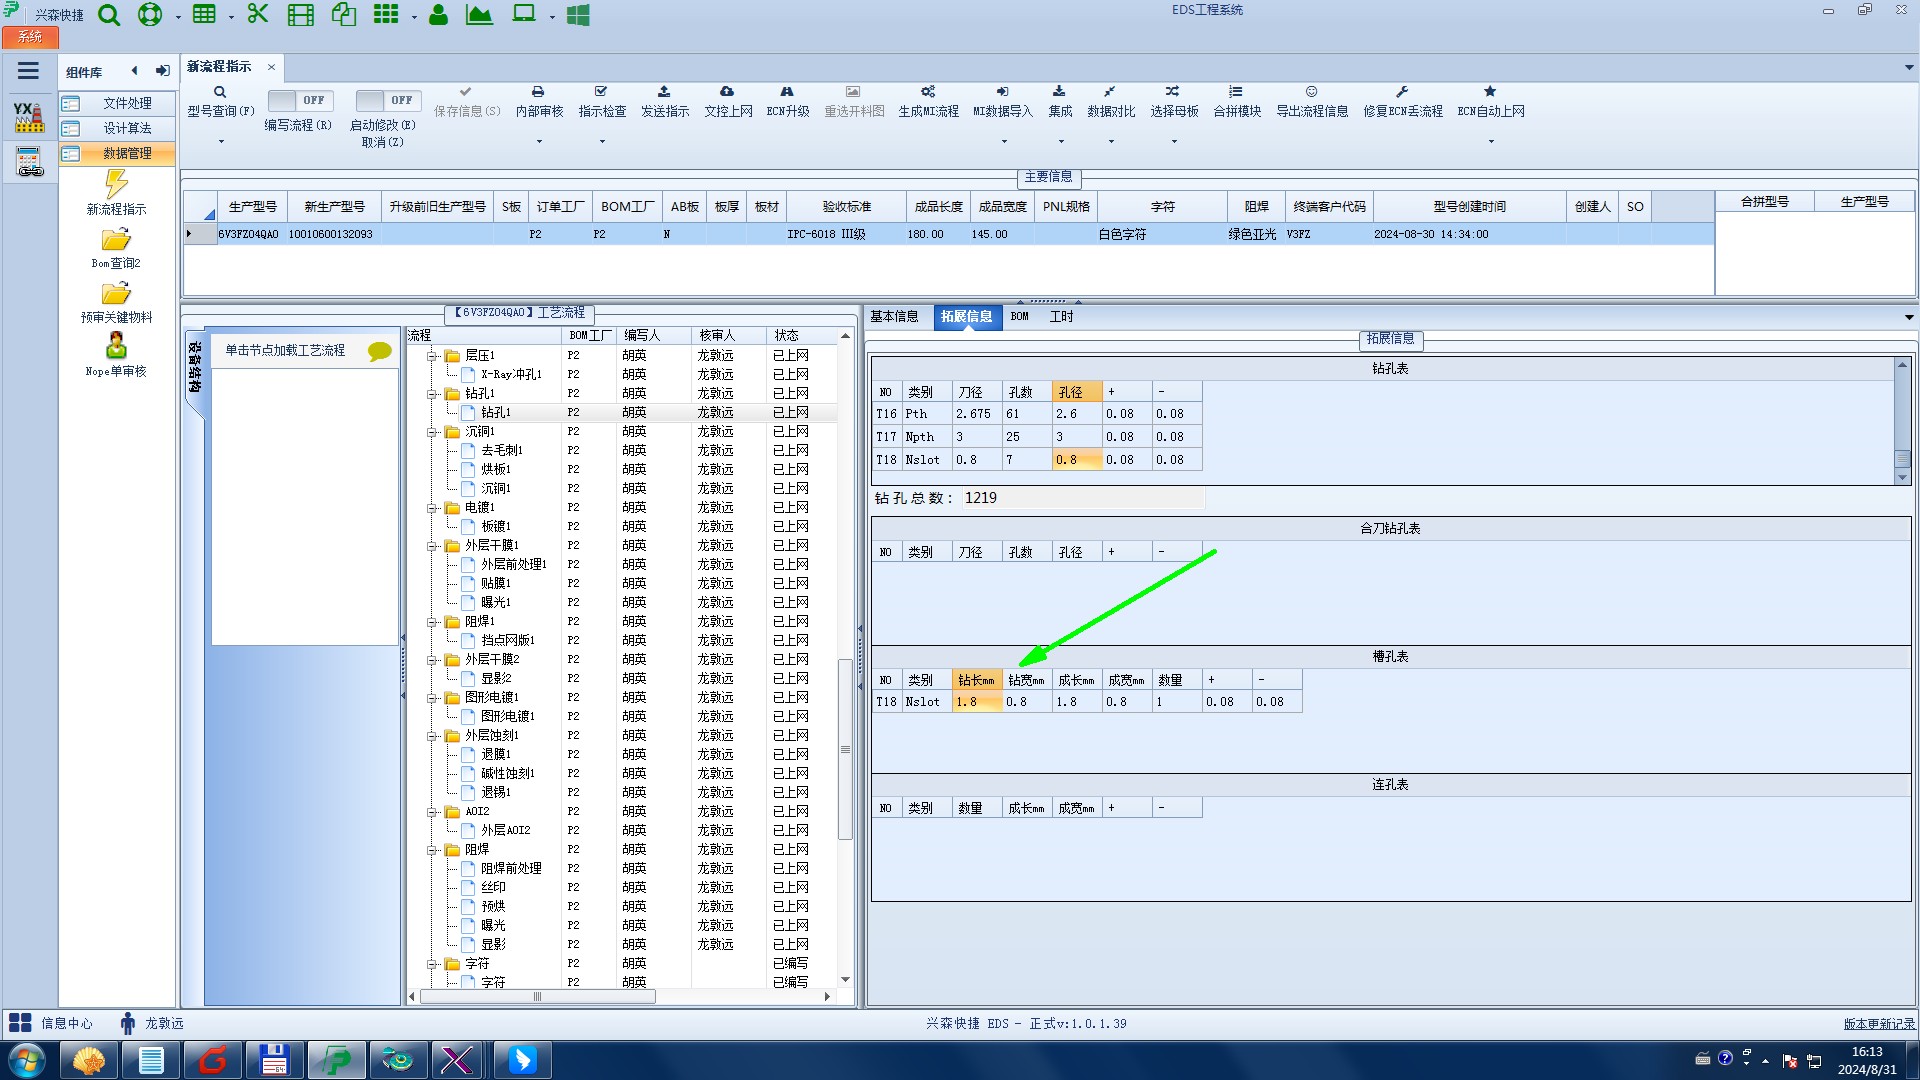Image resolution: width=1920 pixels, height=1080 pixels.
Task: Open the 版本更新记录 link
Action: coord(1879,1024)
